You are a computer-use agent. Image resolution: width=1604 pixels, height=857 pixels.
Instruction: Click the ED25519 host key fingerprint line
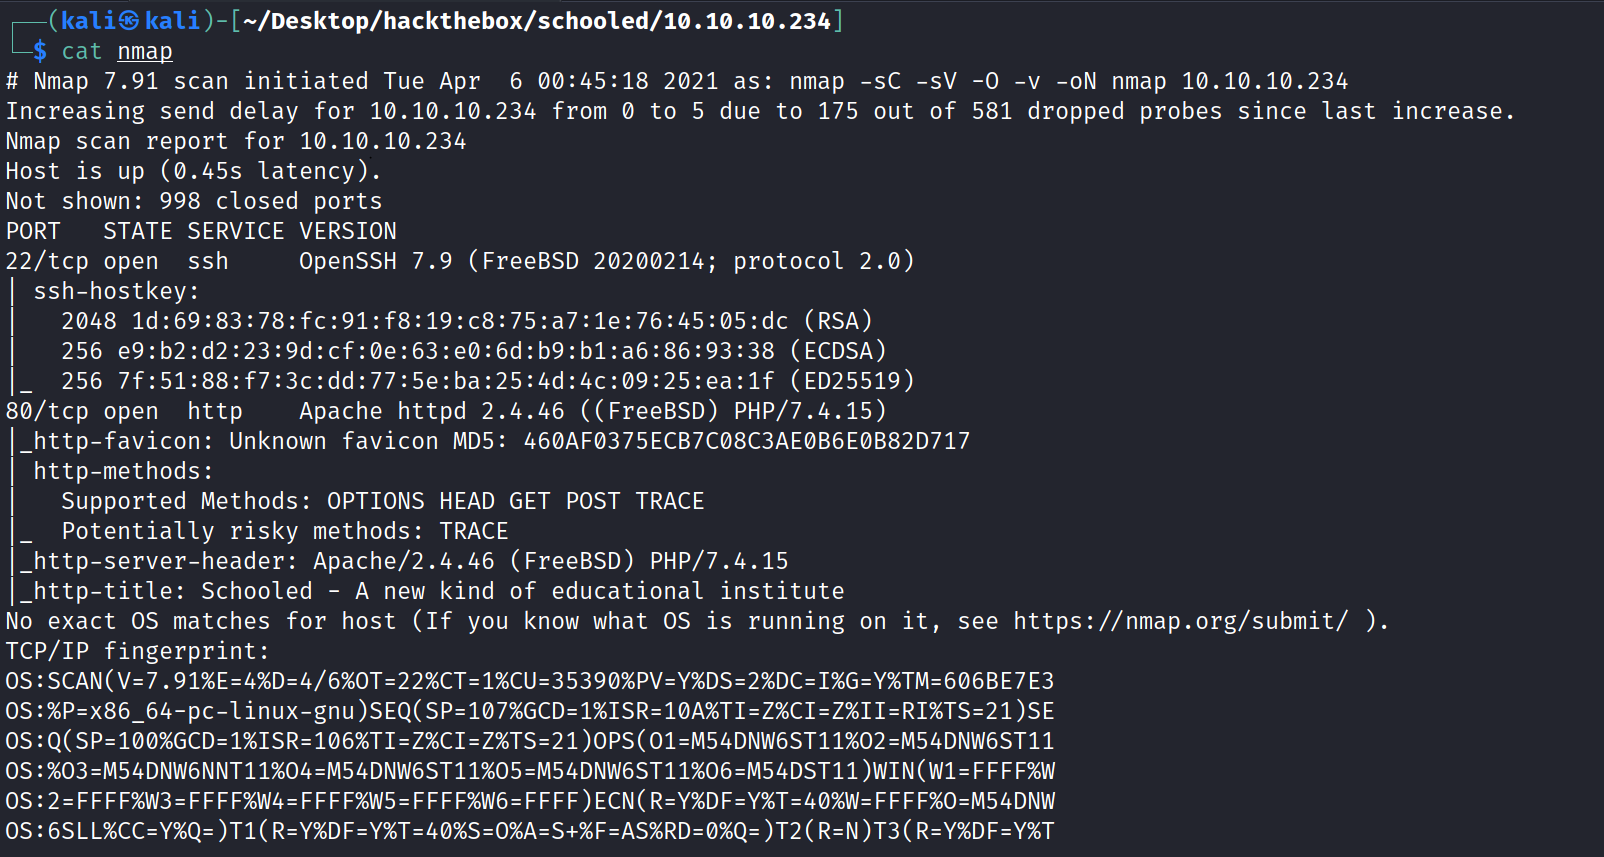(x=487, y=381)
